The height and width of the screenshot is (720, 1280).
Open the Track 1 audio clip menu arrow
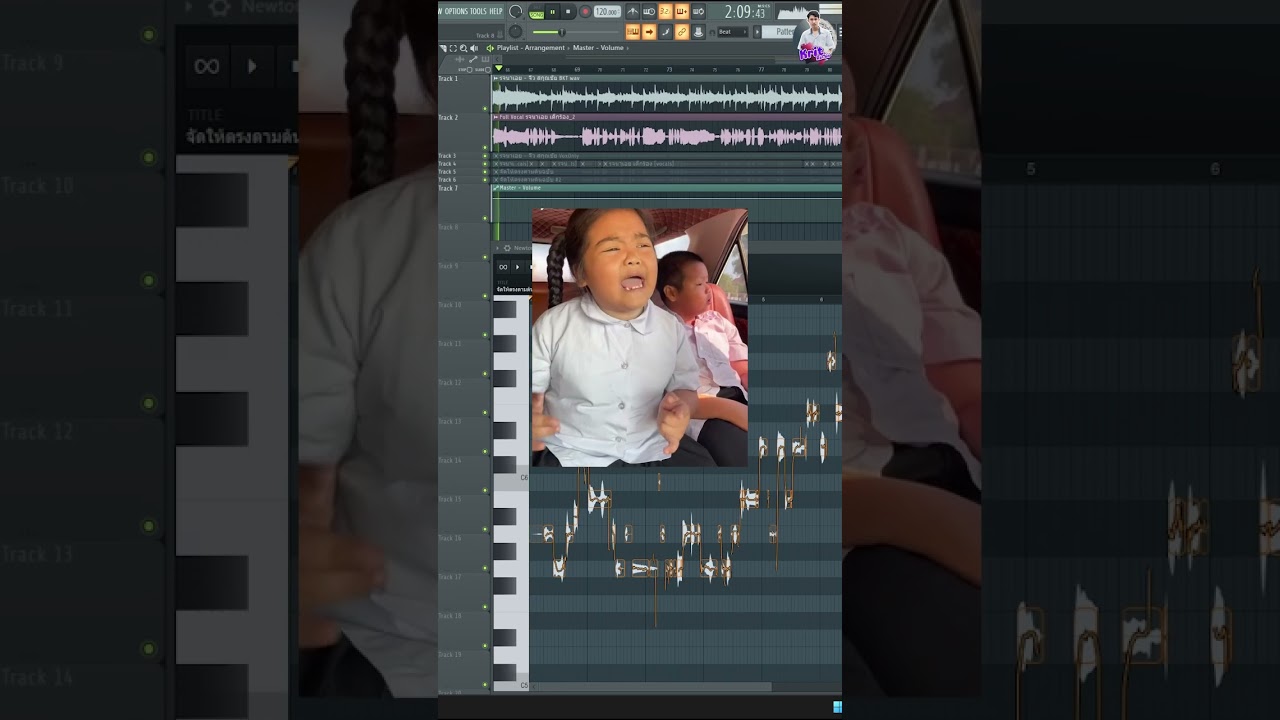coord(496,78)
